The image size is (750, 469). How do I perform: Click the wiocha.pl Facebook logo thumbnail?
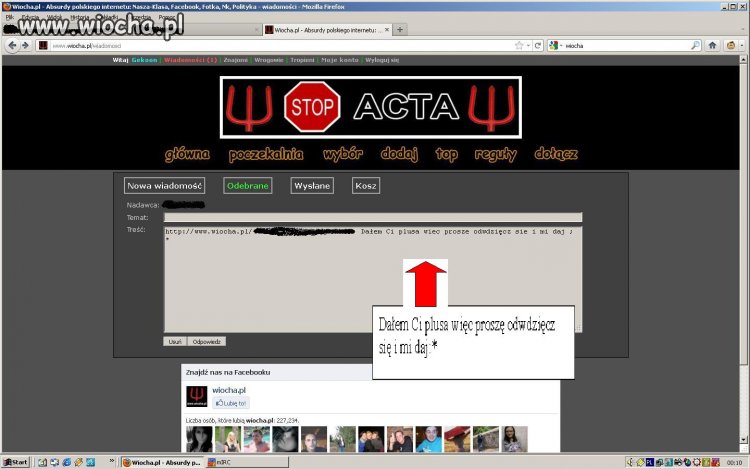(197, 396)
